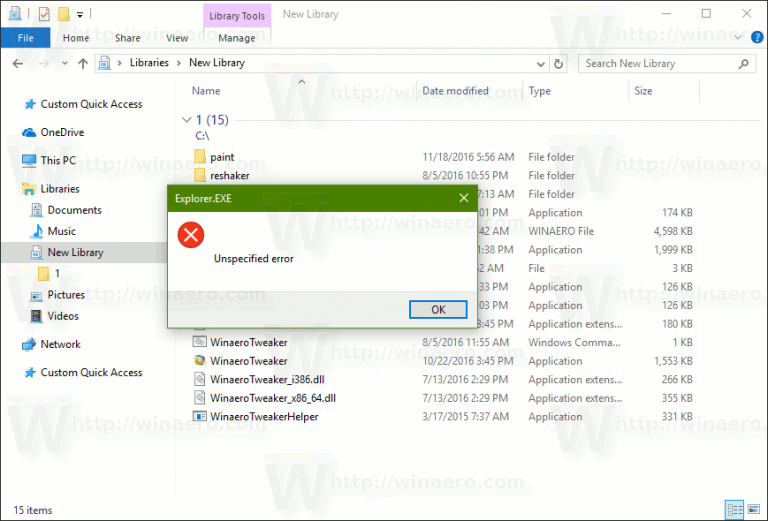The width and height of the screenshot is (768, 521).
Task: Close the Explorer.EXE error dialog
Action: (x=463, y=198)
